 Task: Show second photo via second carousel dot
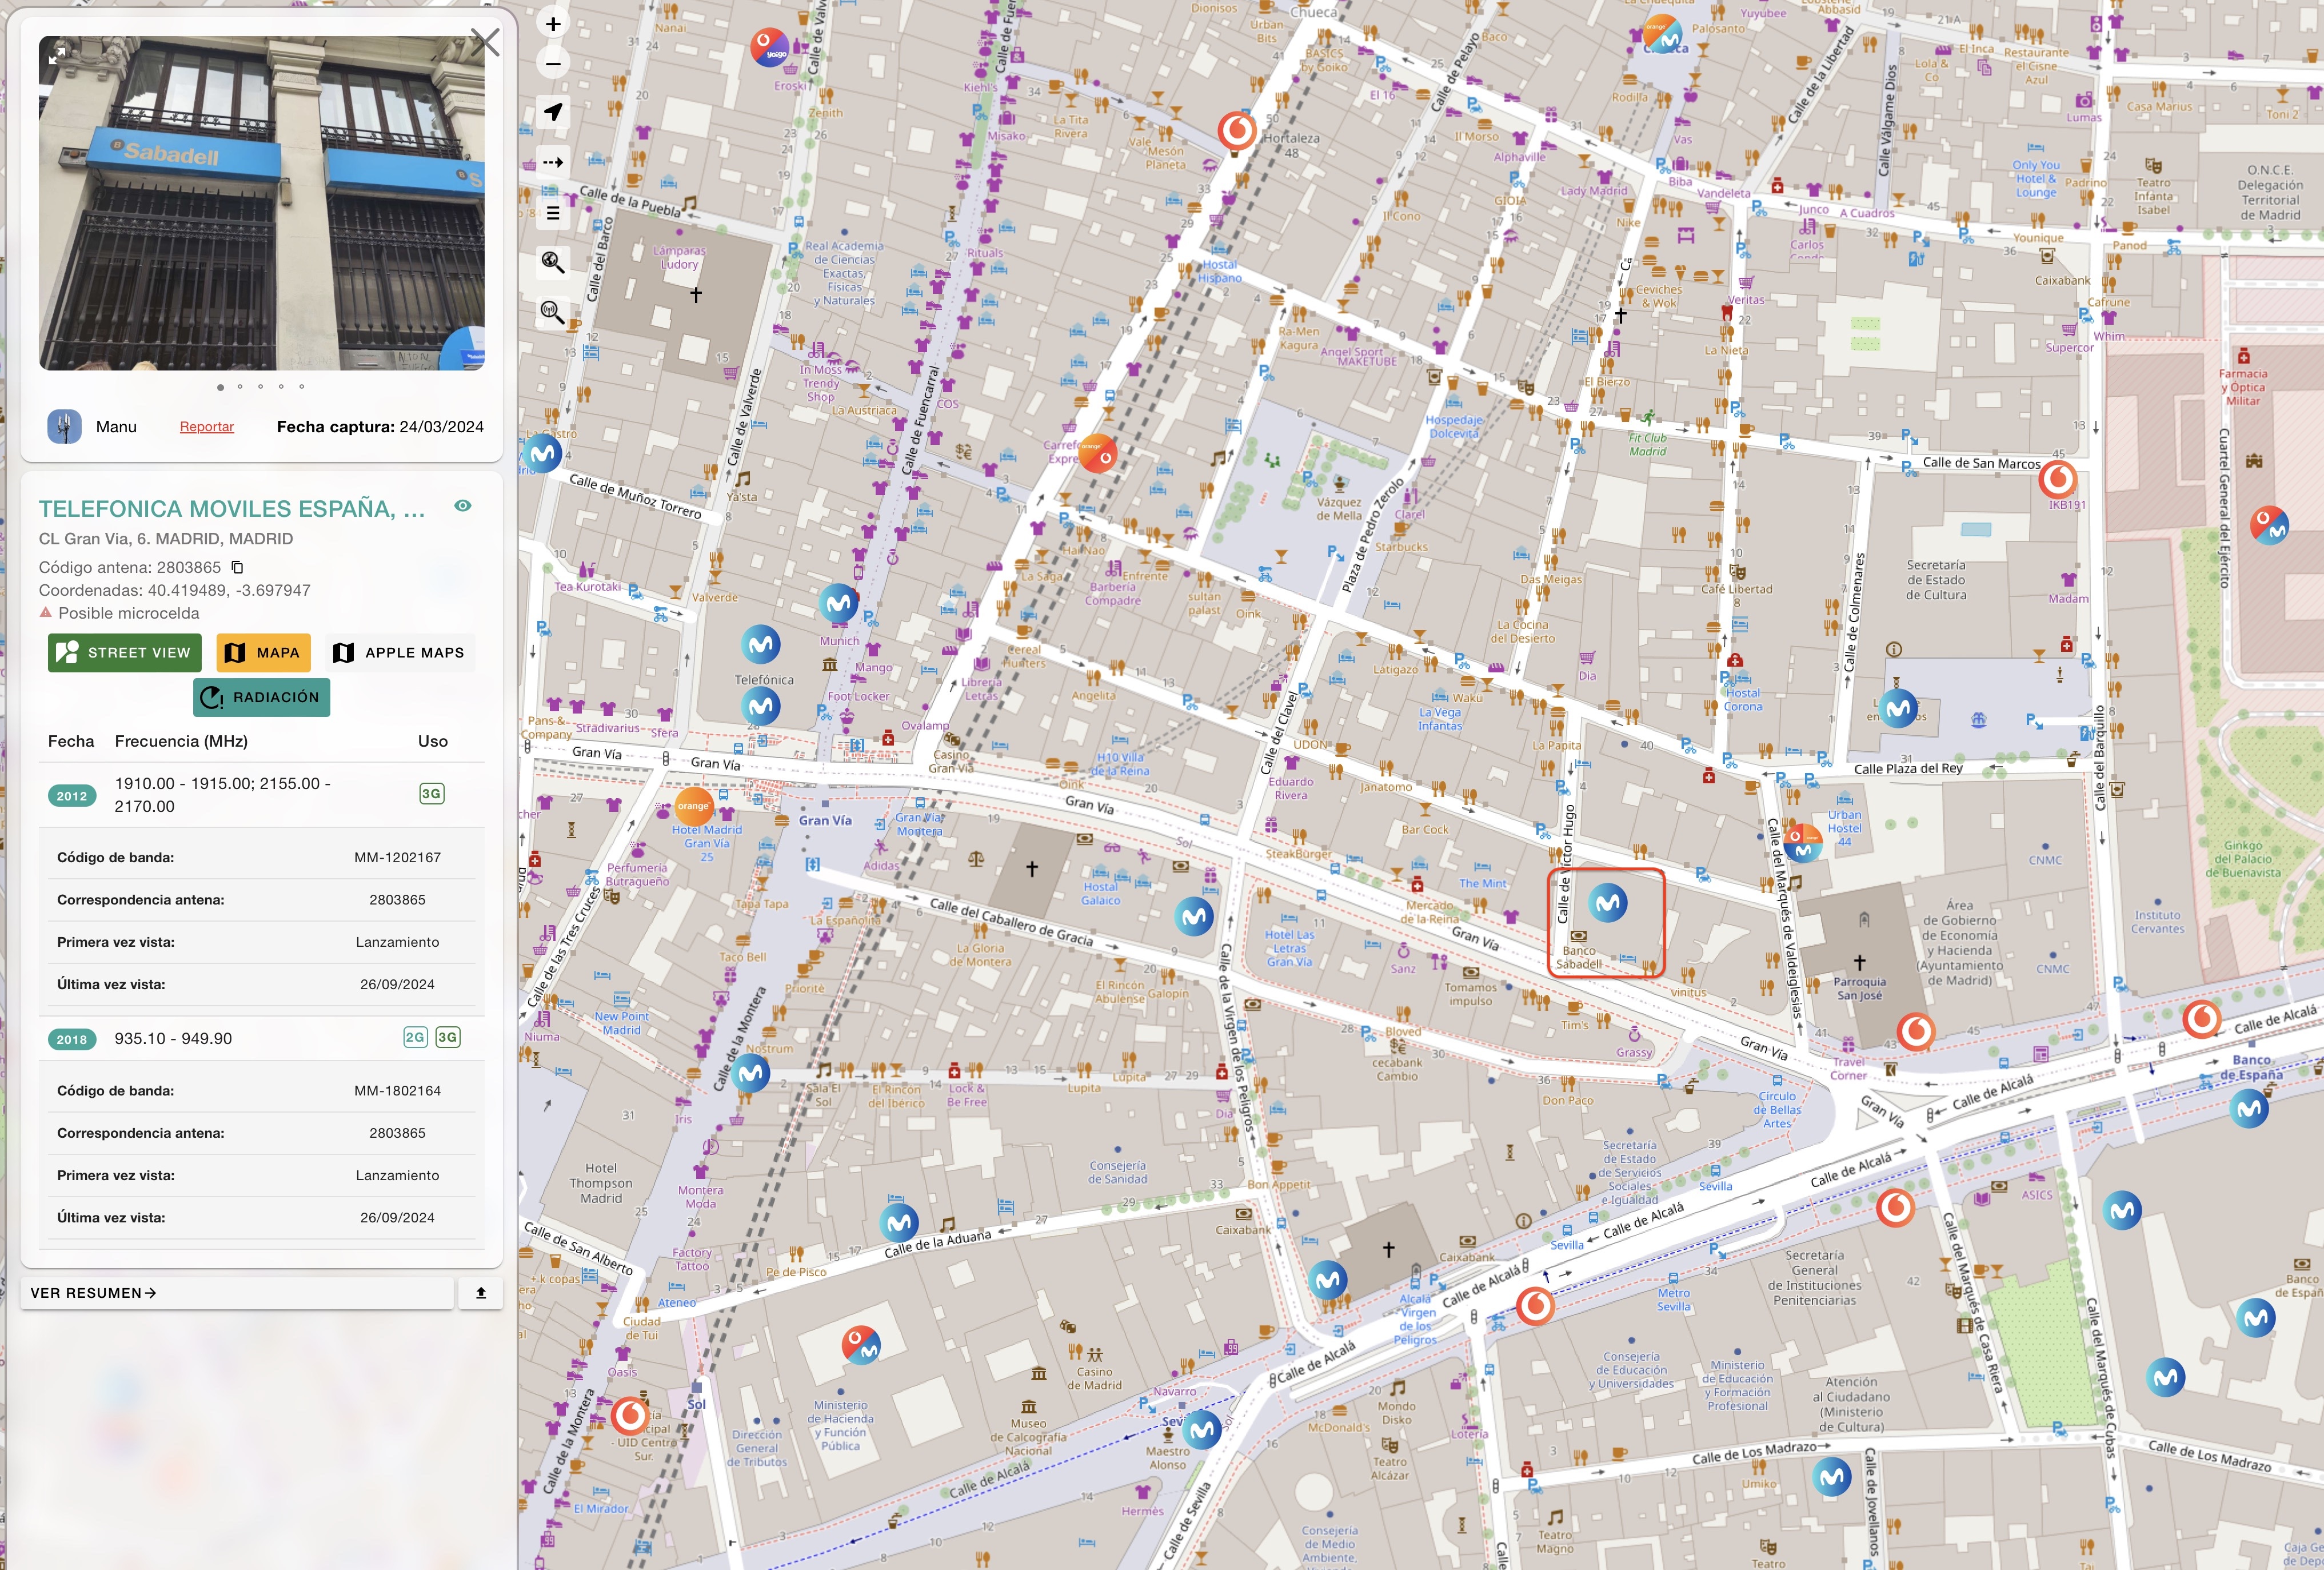pyautogui.click(x=240, y=386)
